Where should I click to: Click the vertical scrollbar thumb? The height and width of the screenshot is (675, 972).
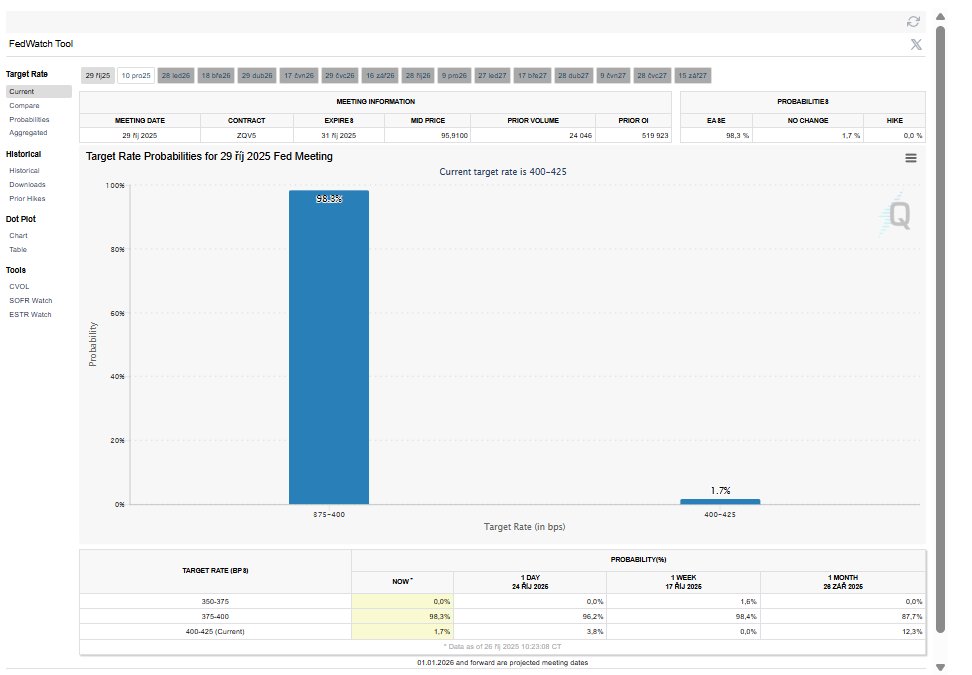(940, 329)
